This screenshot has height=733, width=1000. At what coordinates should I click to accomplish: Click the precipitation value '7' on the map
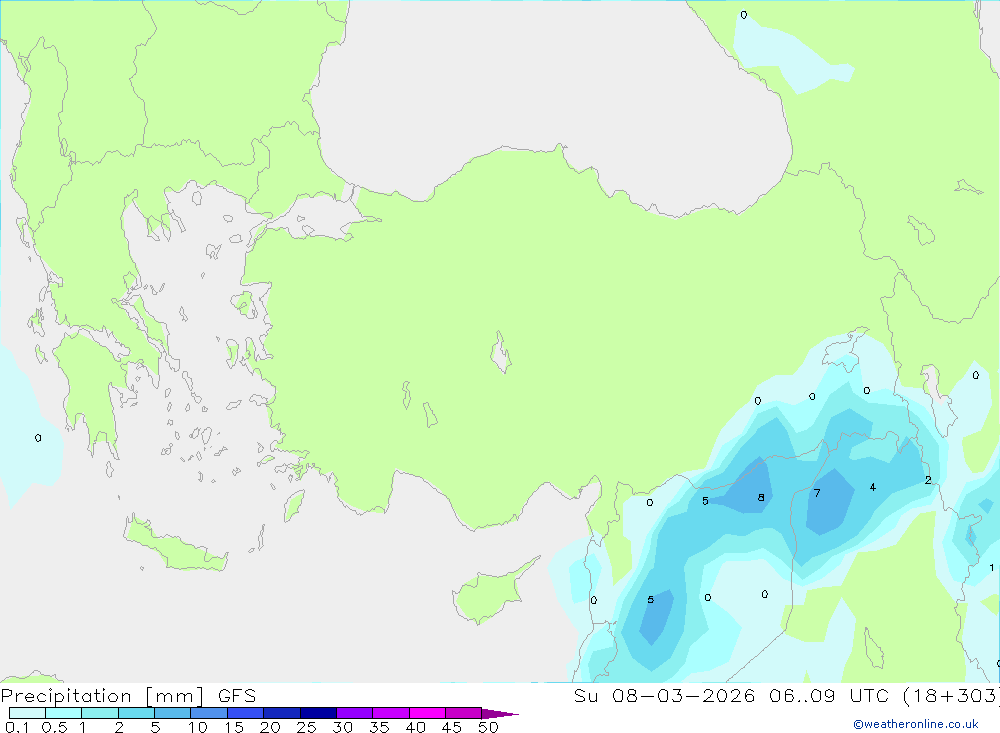(817, 493)
